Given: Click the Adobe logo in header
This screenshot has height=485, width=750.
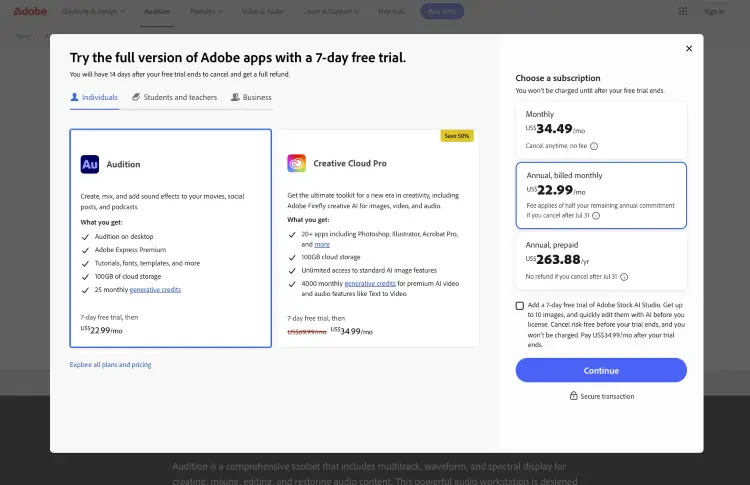Looking at the screenshot, I should coord(30,11).
